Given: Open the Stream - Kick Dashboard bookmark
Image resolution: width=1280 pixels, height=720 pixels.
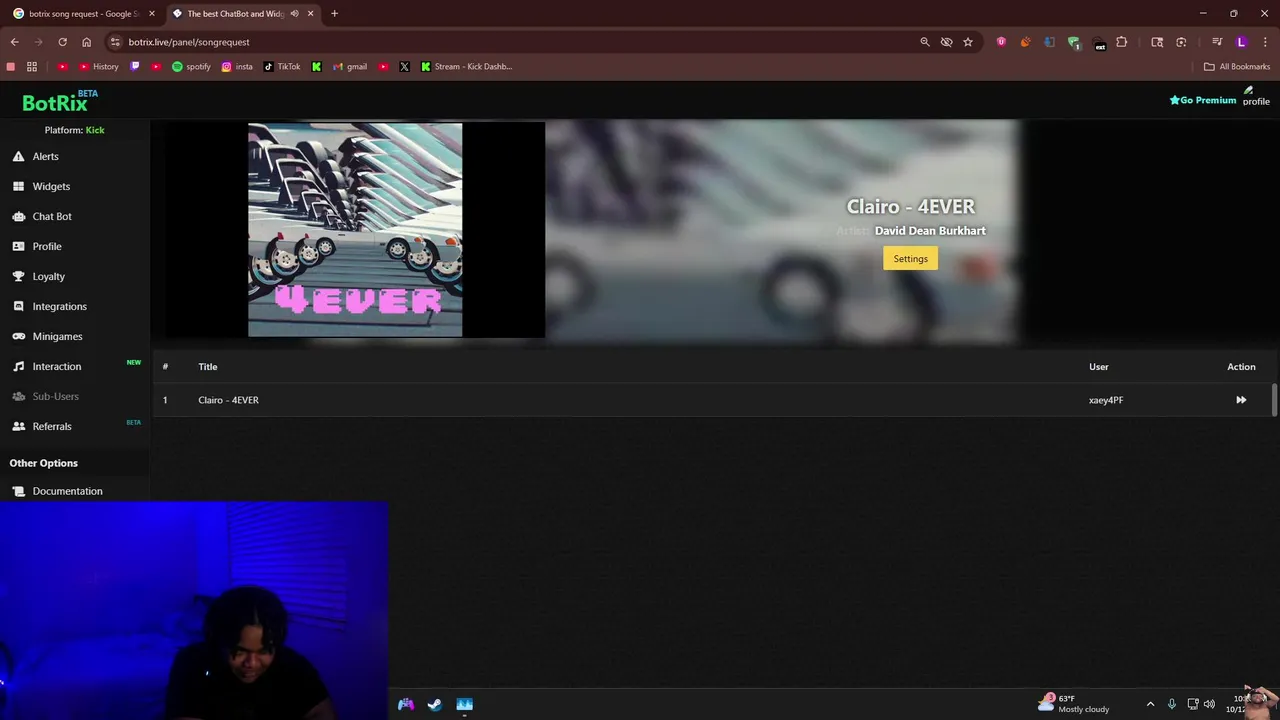Looking at the screenshot, I should (467, 67).
